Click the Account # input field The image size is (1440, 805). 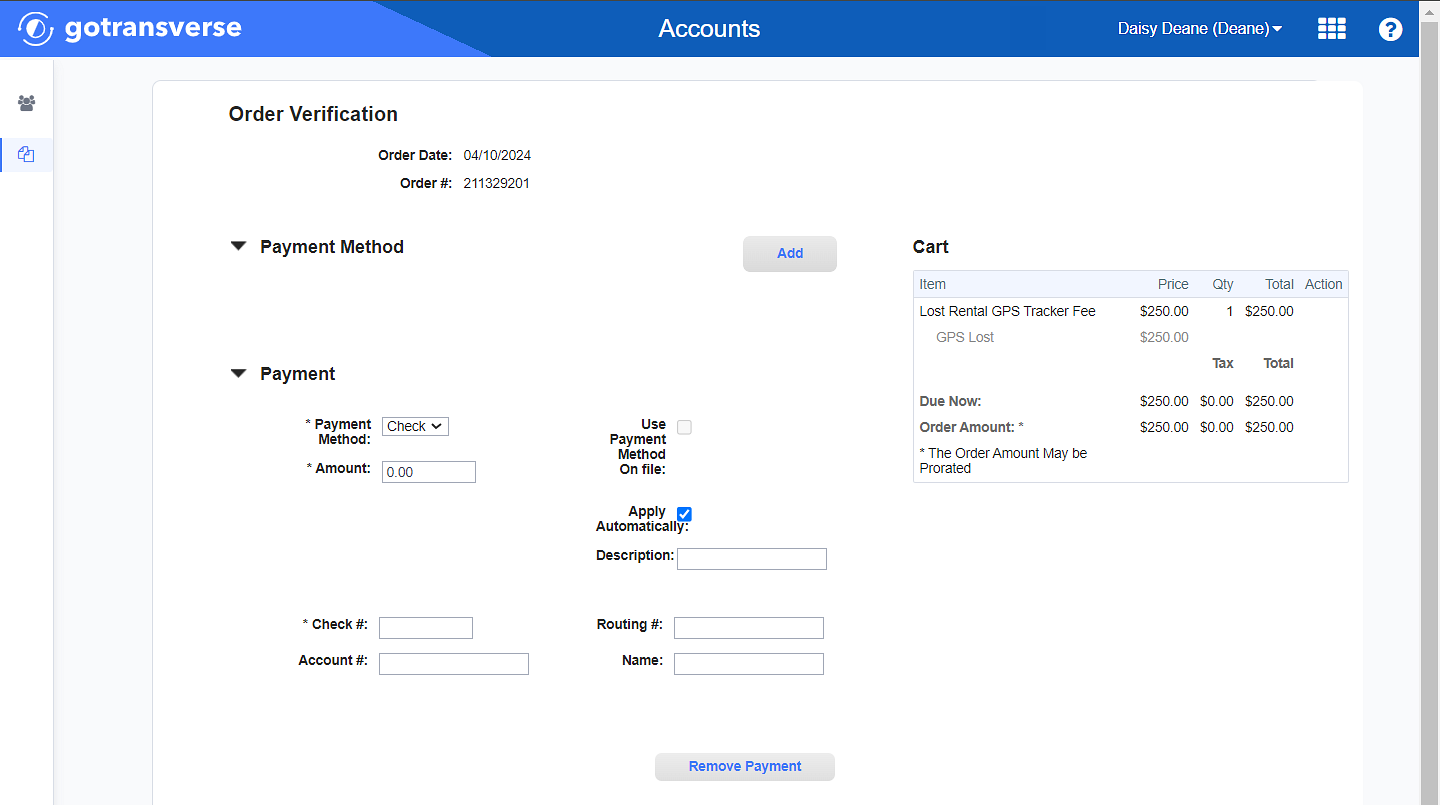454,664
